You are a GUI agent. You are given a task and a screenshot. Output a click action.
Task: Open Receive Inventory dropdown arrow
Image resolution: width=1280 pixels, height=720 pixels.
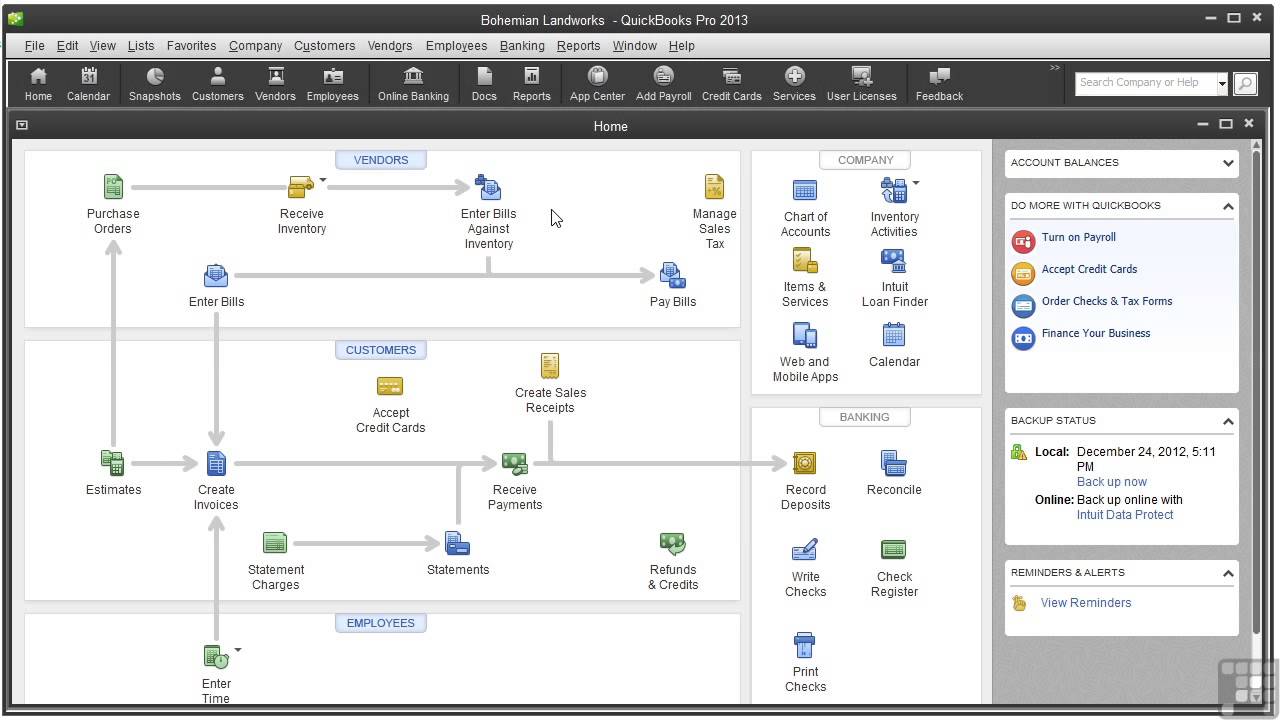pyautogui.click(x=323, y=180)
